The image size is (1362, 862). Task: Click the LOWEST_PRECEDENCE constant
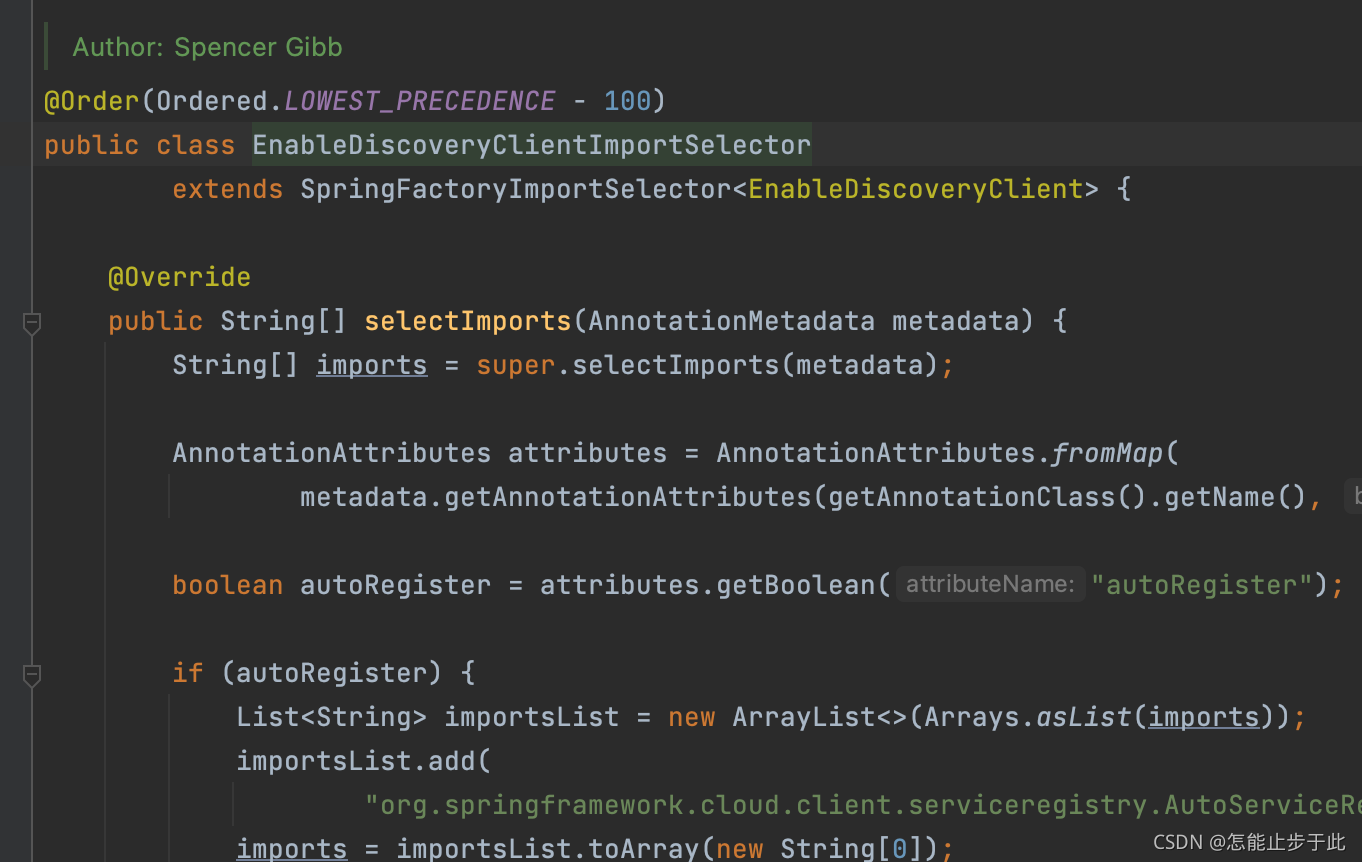420,101
